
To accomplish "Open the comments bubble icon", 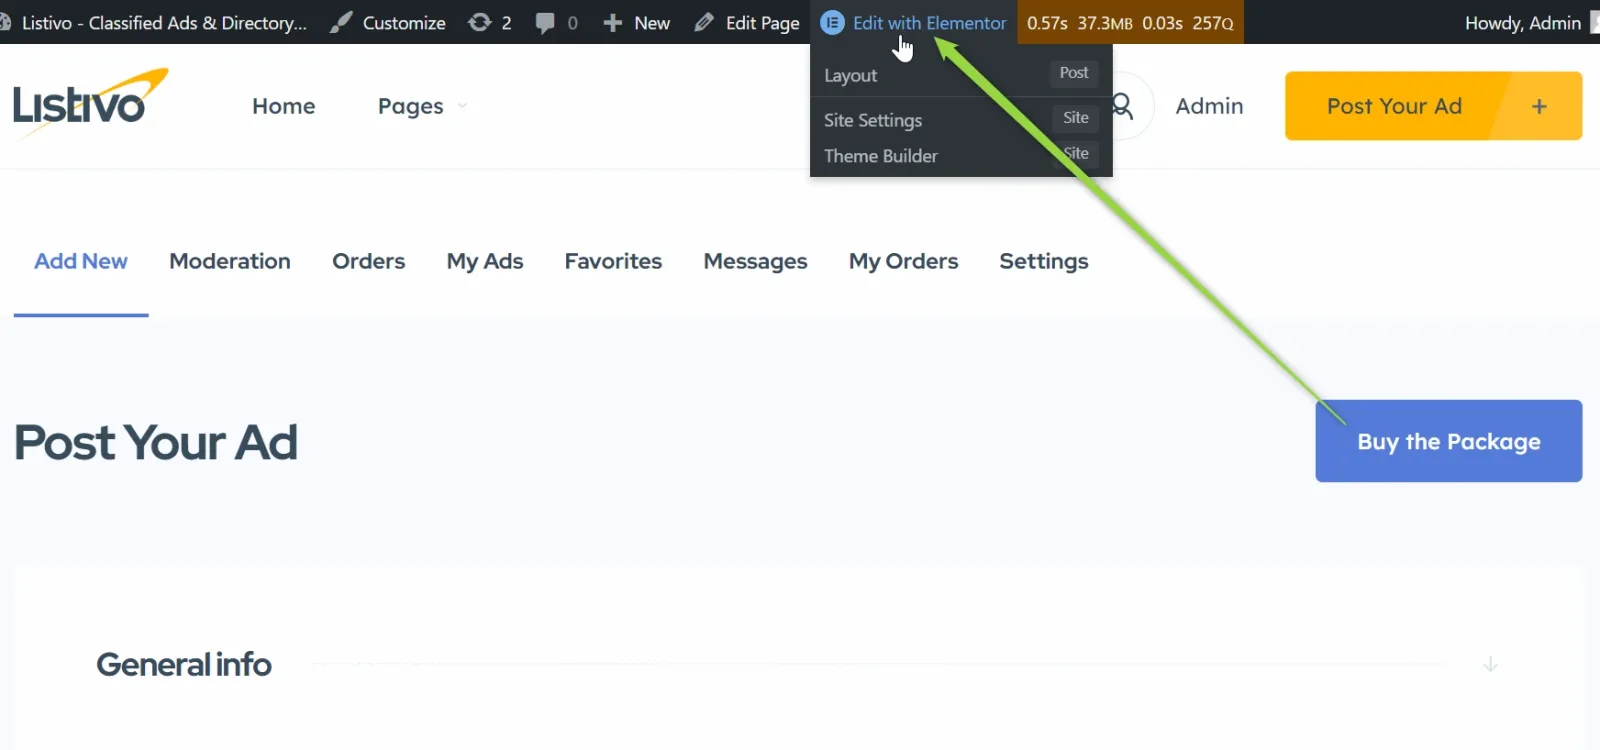I will click(x=545, y=22).
